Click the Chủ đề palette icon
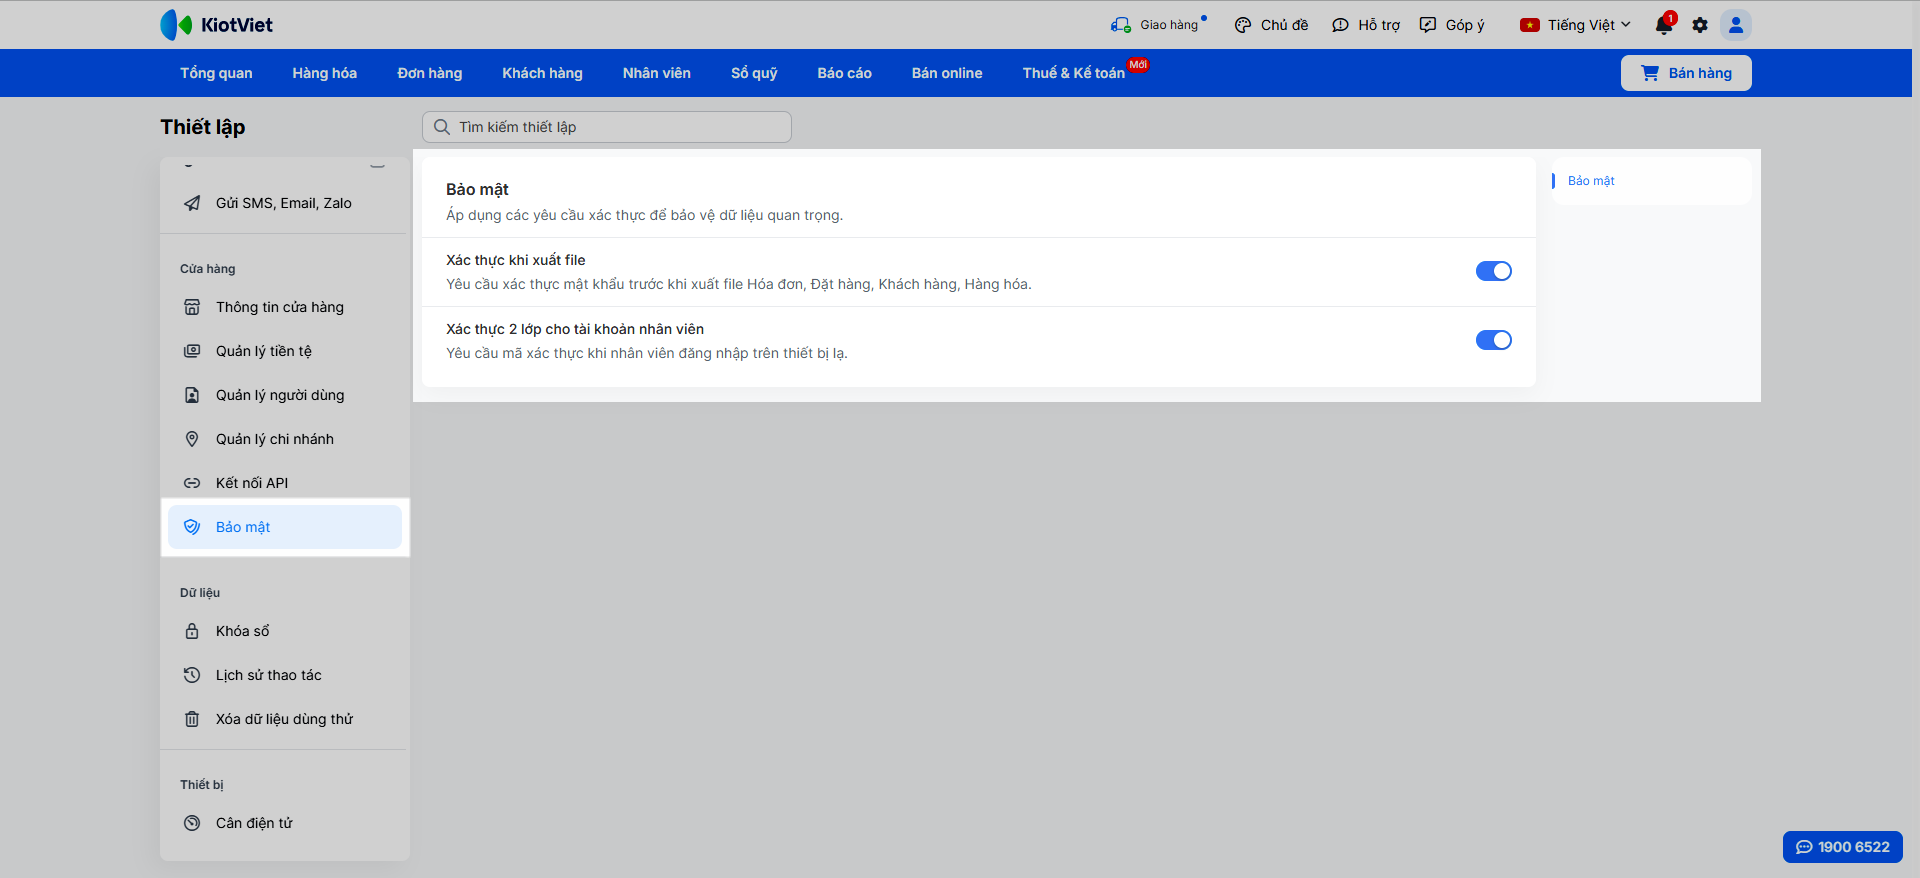 [1243, 25]
